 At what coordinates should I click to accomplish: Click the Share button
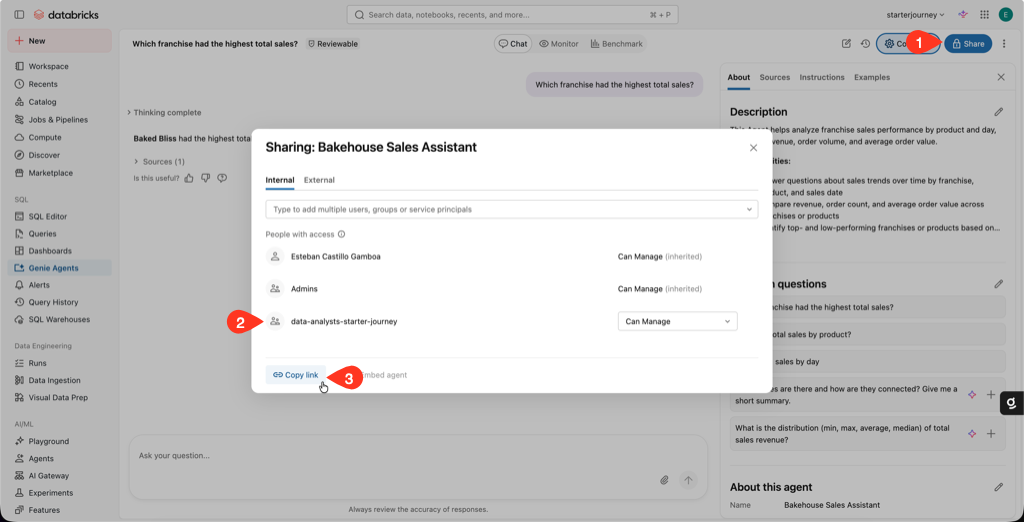pos(968,44)
